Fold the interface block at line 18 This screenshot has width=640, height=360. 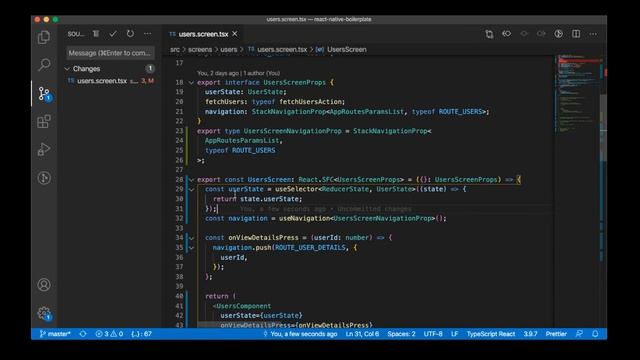[x=191, y=82]
